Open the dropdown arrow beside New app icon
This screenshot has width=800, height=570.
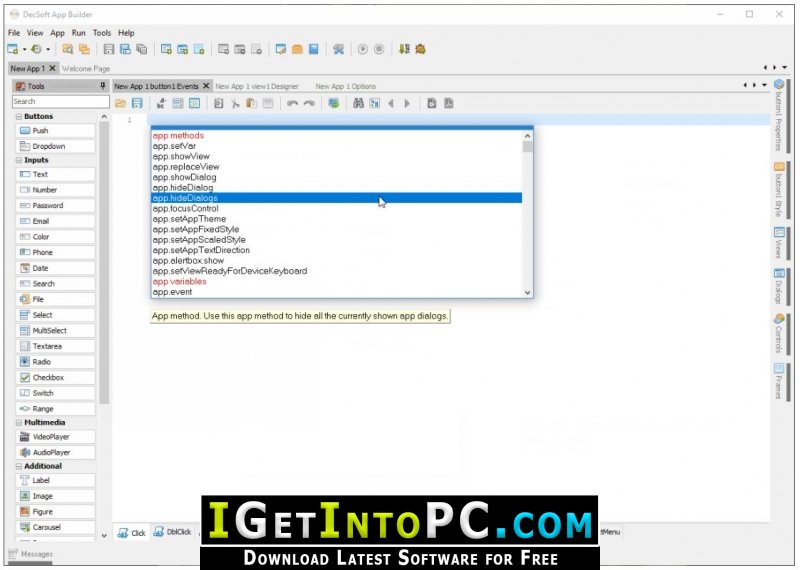click(x=24, y=49)
